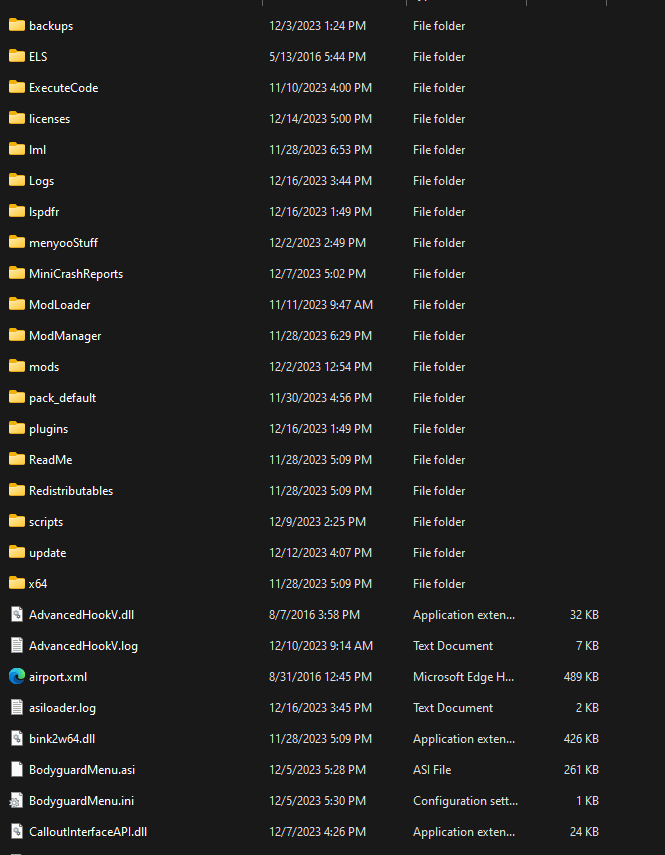
Task: Click the lml folder icon
Action: [x=17, y=149]
